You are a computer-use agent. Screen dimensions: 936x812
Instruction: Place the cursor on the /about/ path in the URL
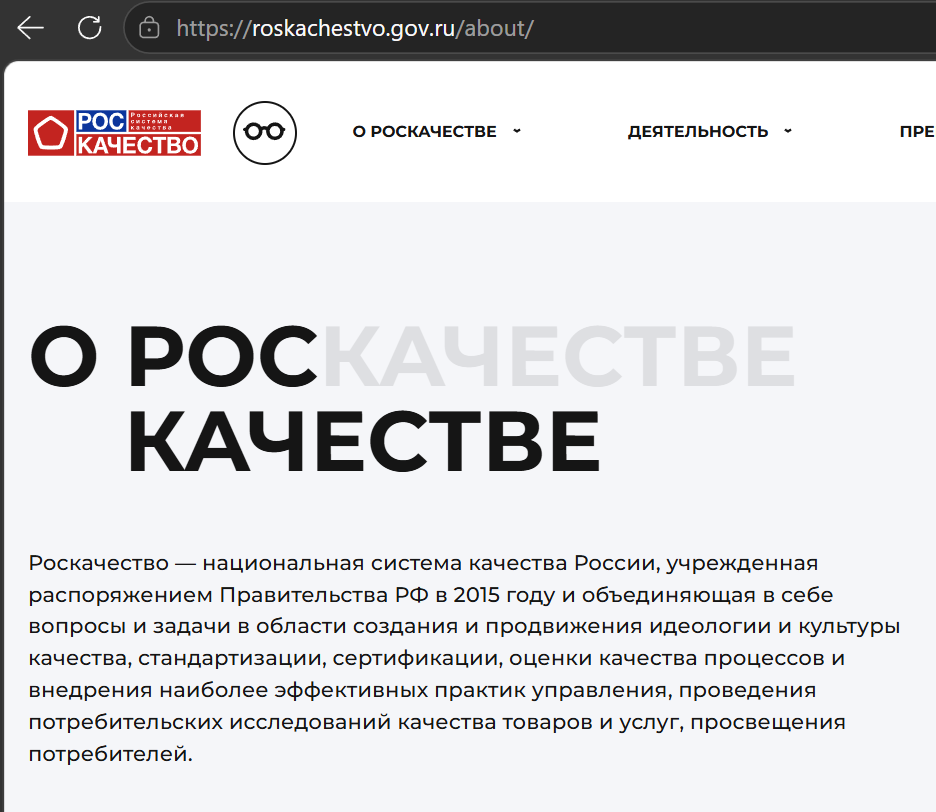point(495,29)
